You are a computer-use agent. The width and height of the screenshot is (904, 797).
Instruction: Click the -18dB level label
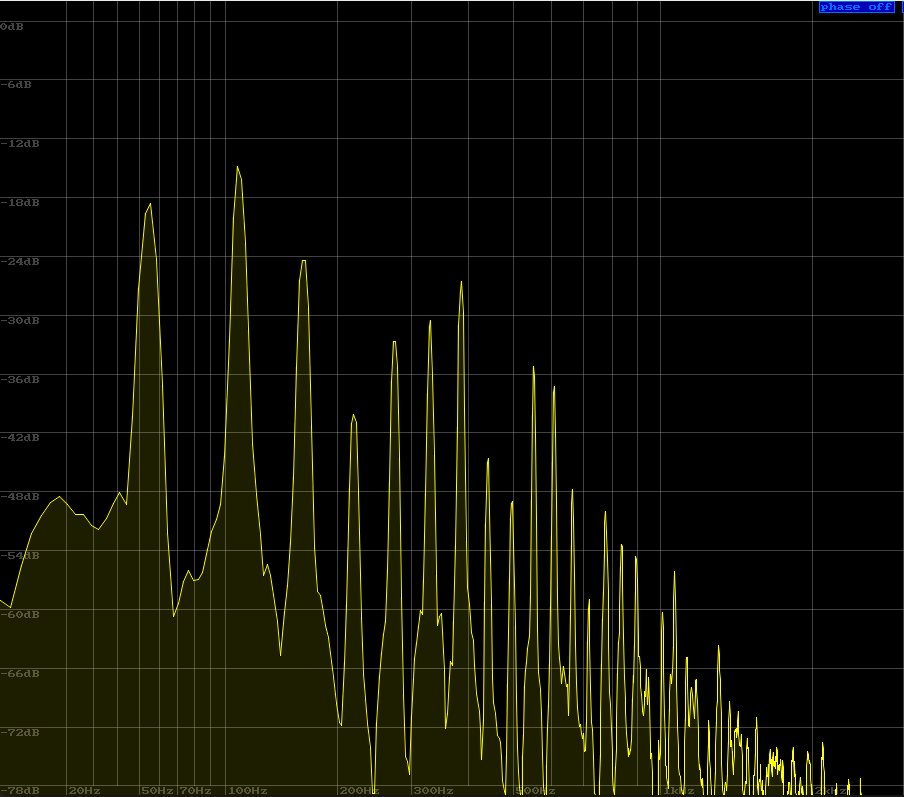coord(20,203)
